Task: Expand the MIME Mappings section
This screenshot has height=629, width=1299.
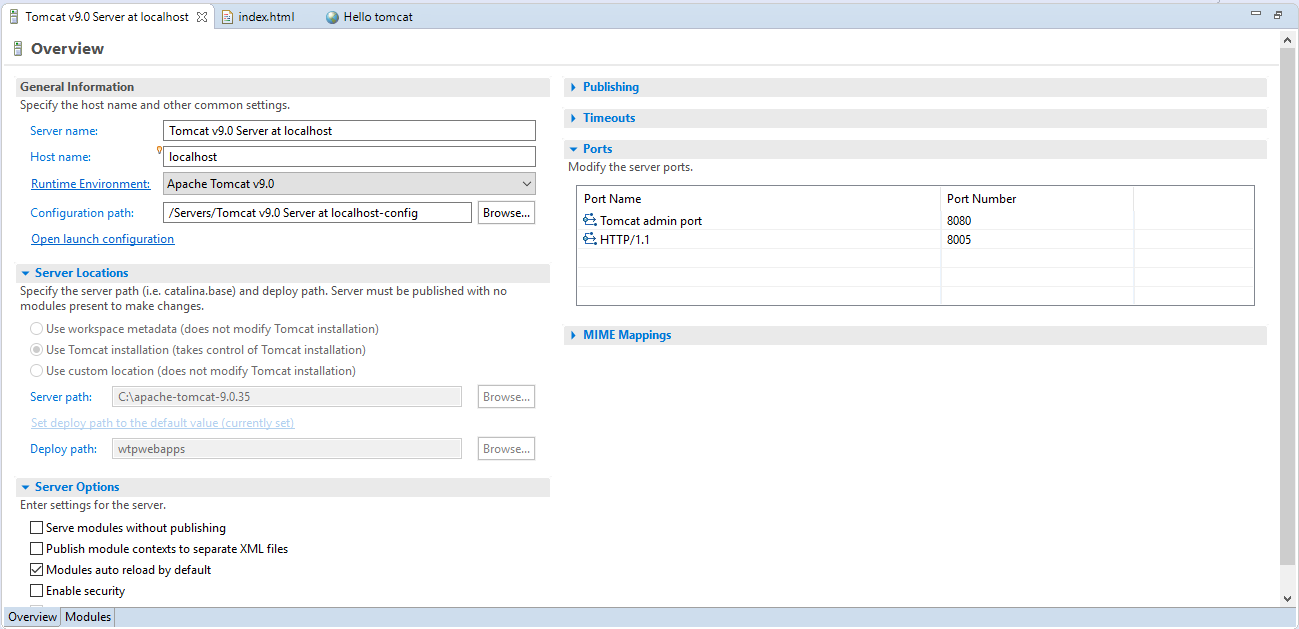Action: [x=573, y=335]
